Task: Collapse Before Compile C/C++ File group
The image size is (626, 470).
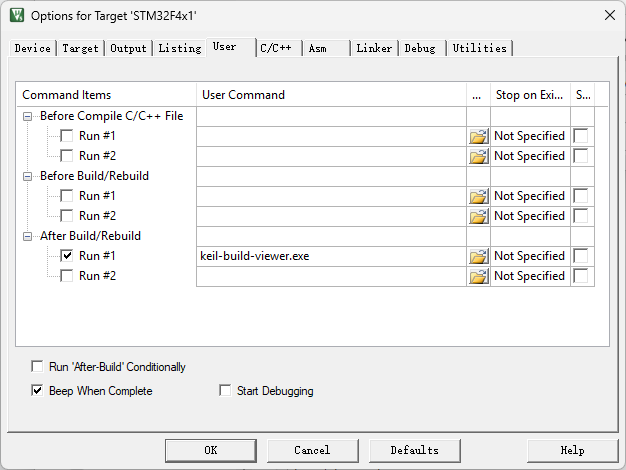Action: click(27, 116)
